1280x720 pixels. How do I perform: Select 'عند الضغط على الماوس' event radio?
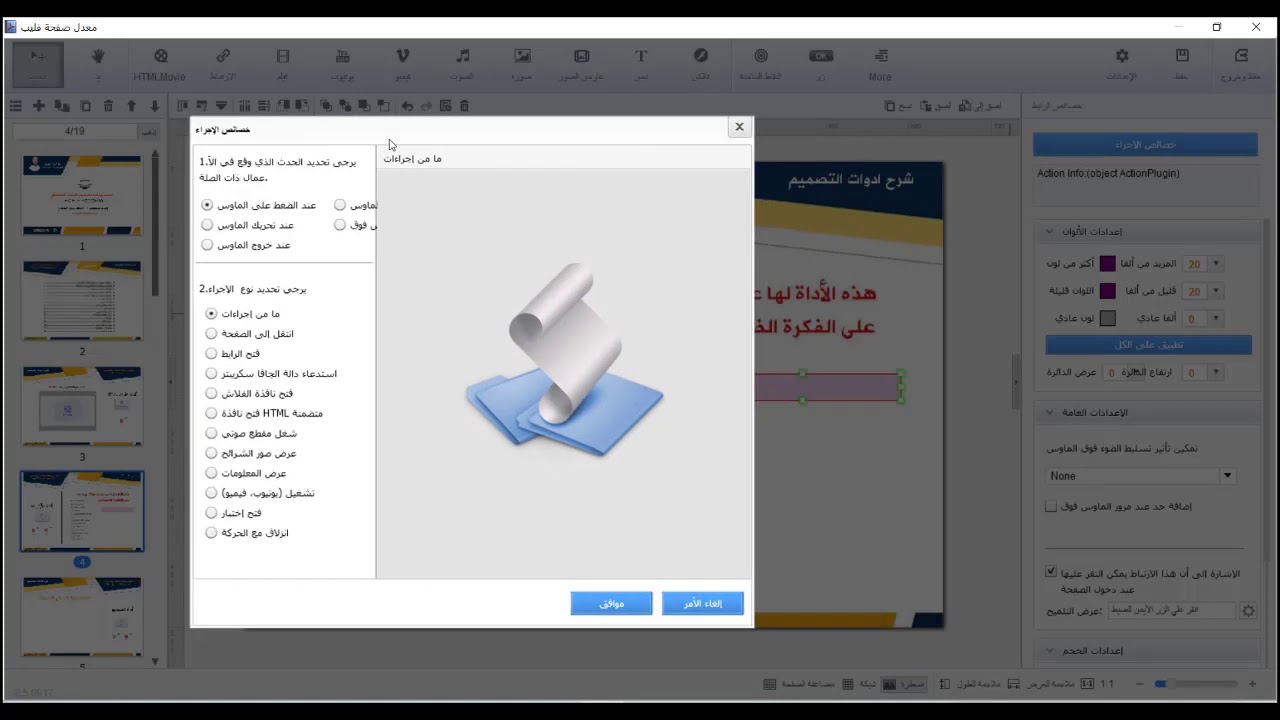coord(207,205)
